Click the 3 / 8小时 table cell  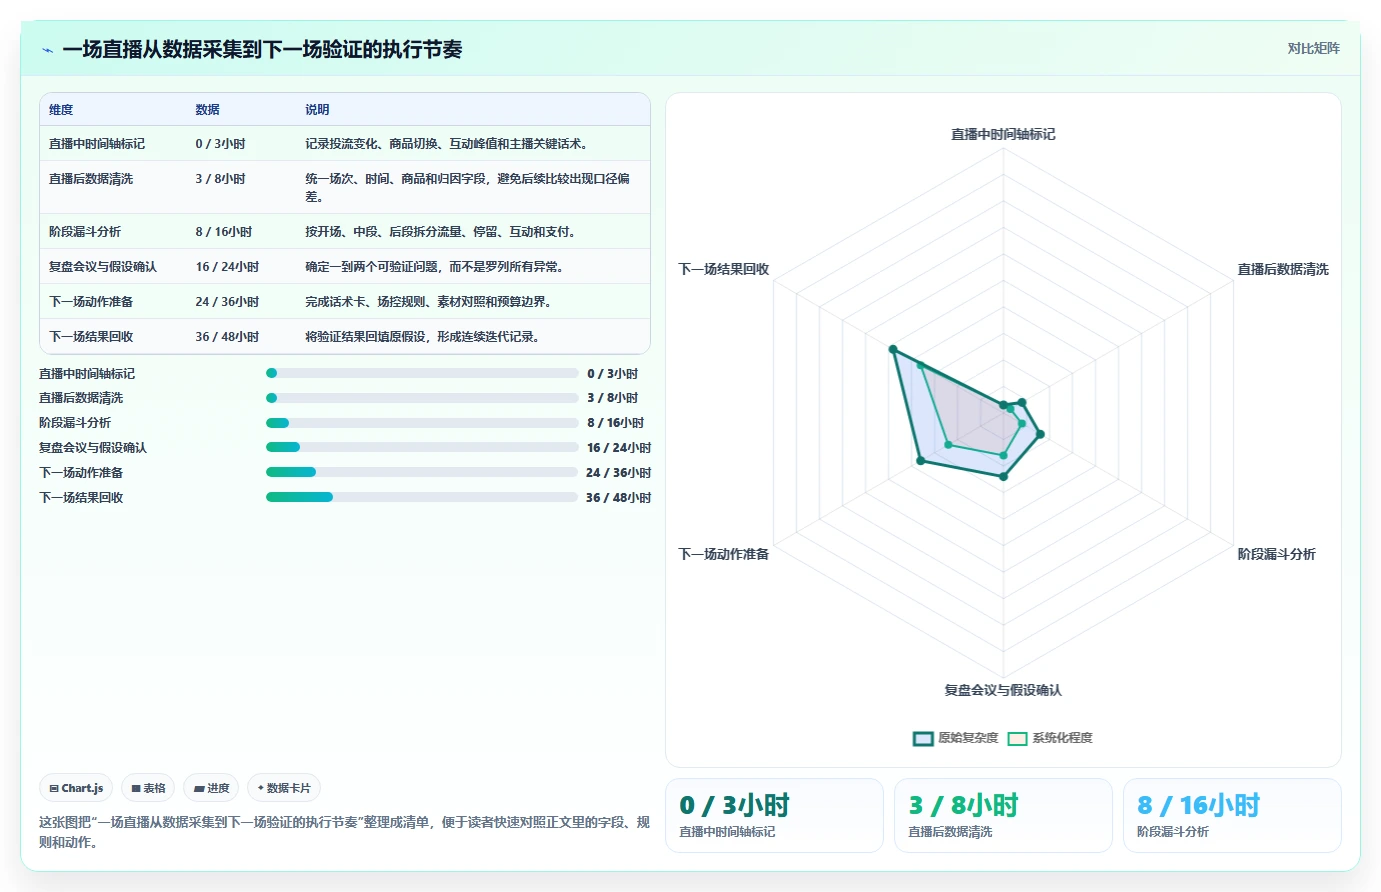pos(220,179)
